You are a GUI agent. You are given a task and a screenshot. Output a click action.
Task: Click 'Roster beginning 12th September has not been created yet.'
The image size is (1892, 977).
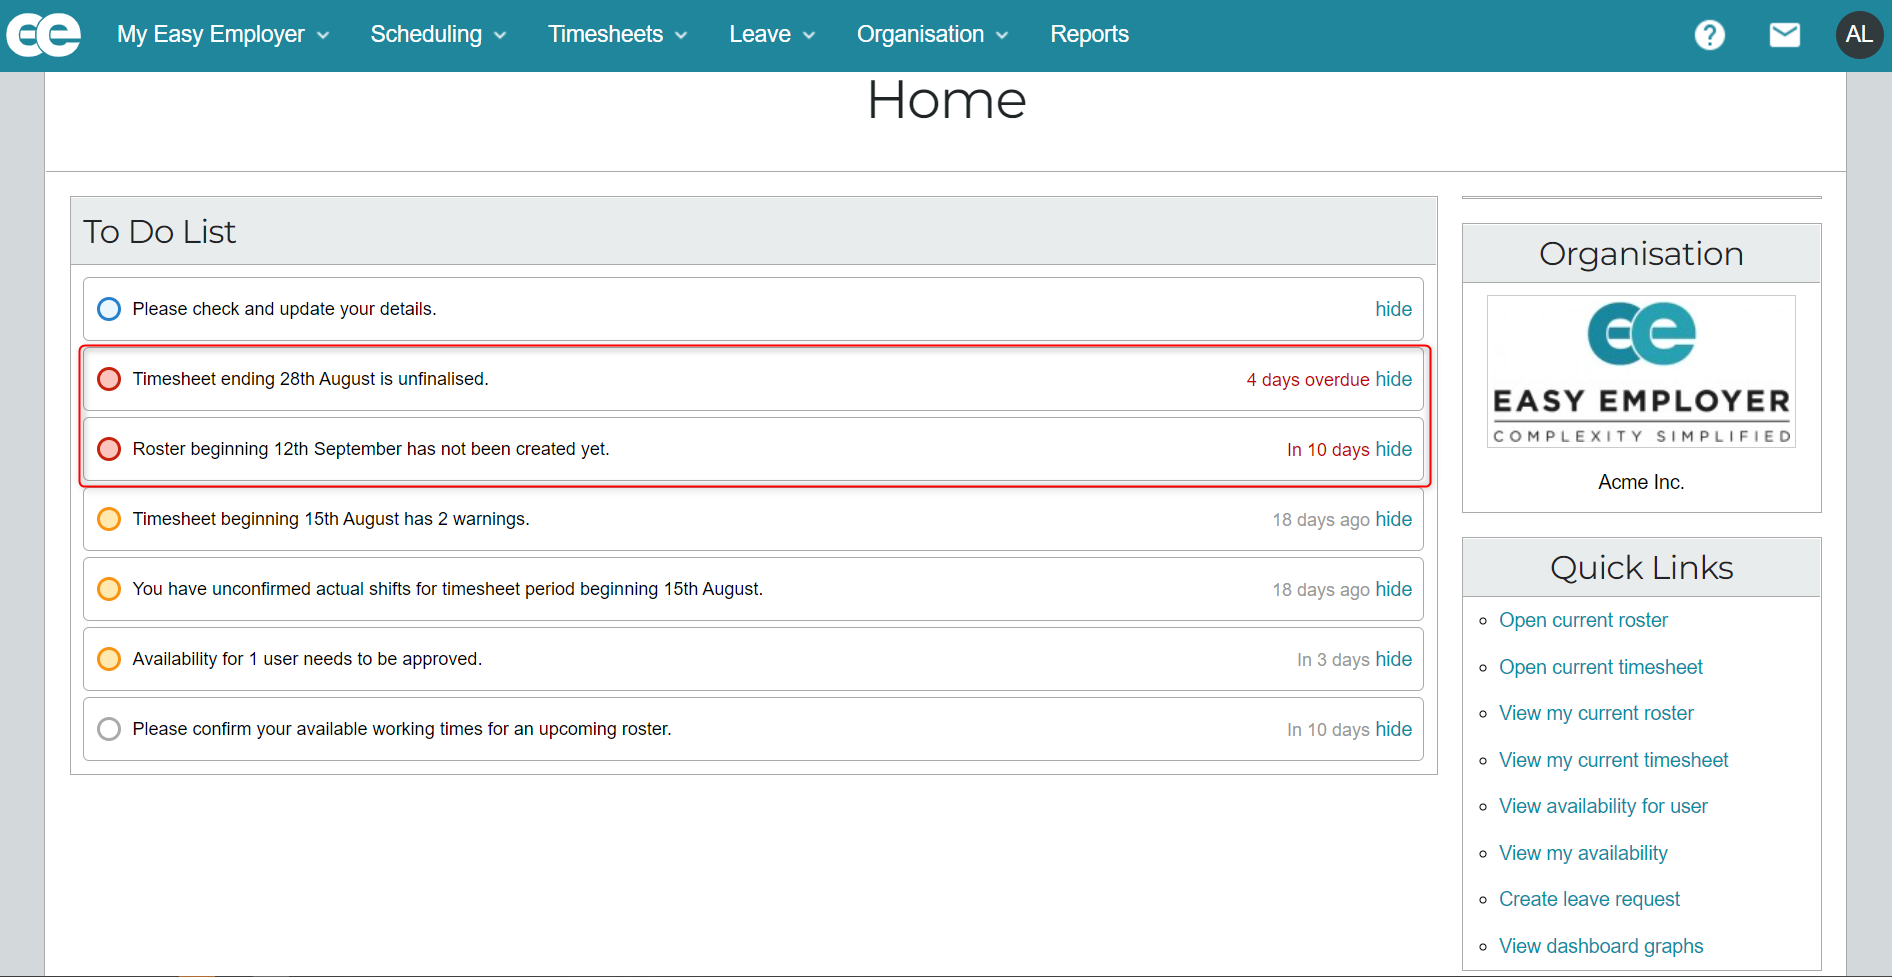pyautogui.click(x=371, y=449)
